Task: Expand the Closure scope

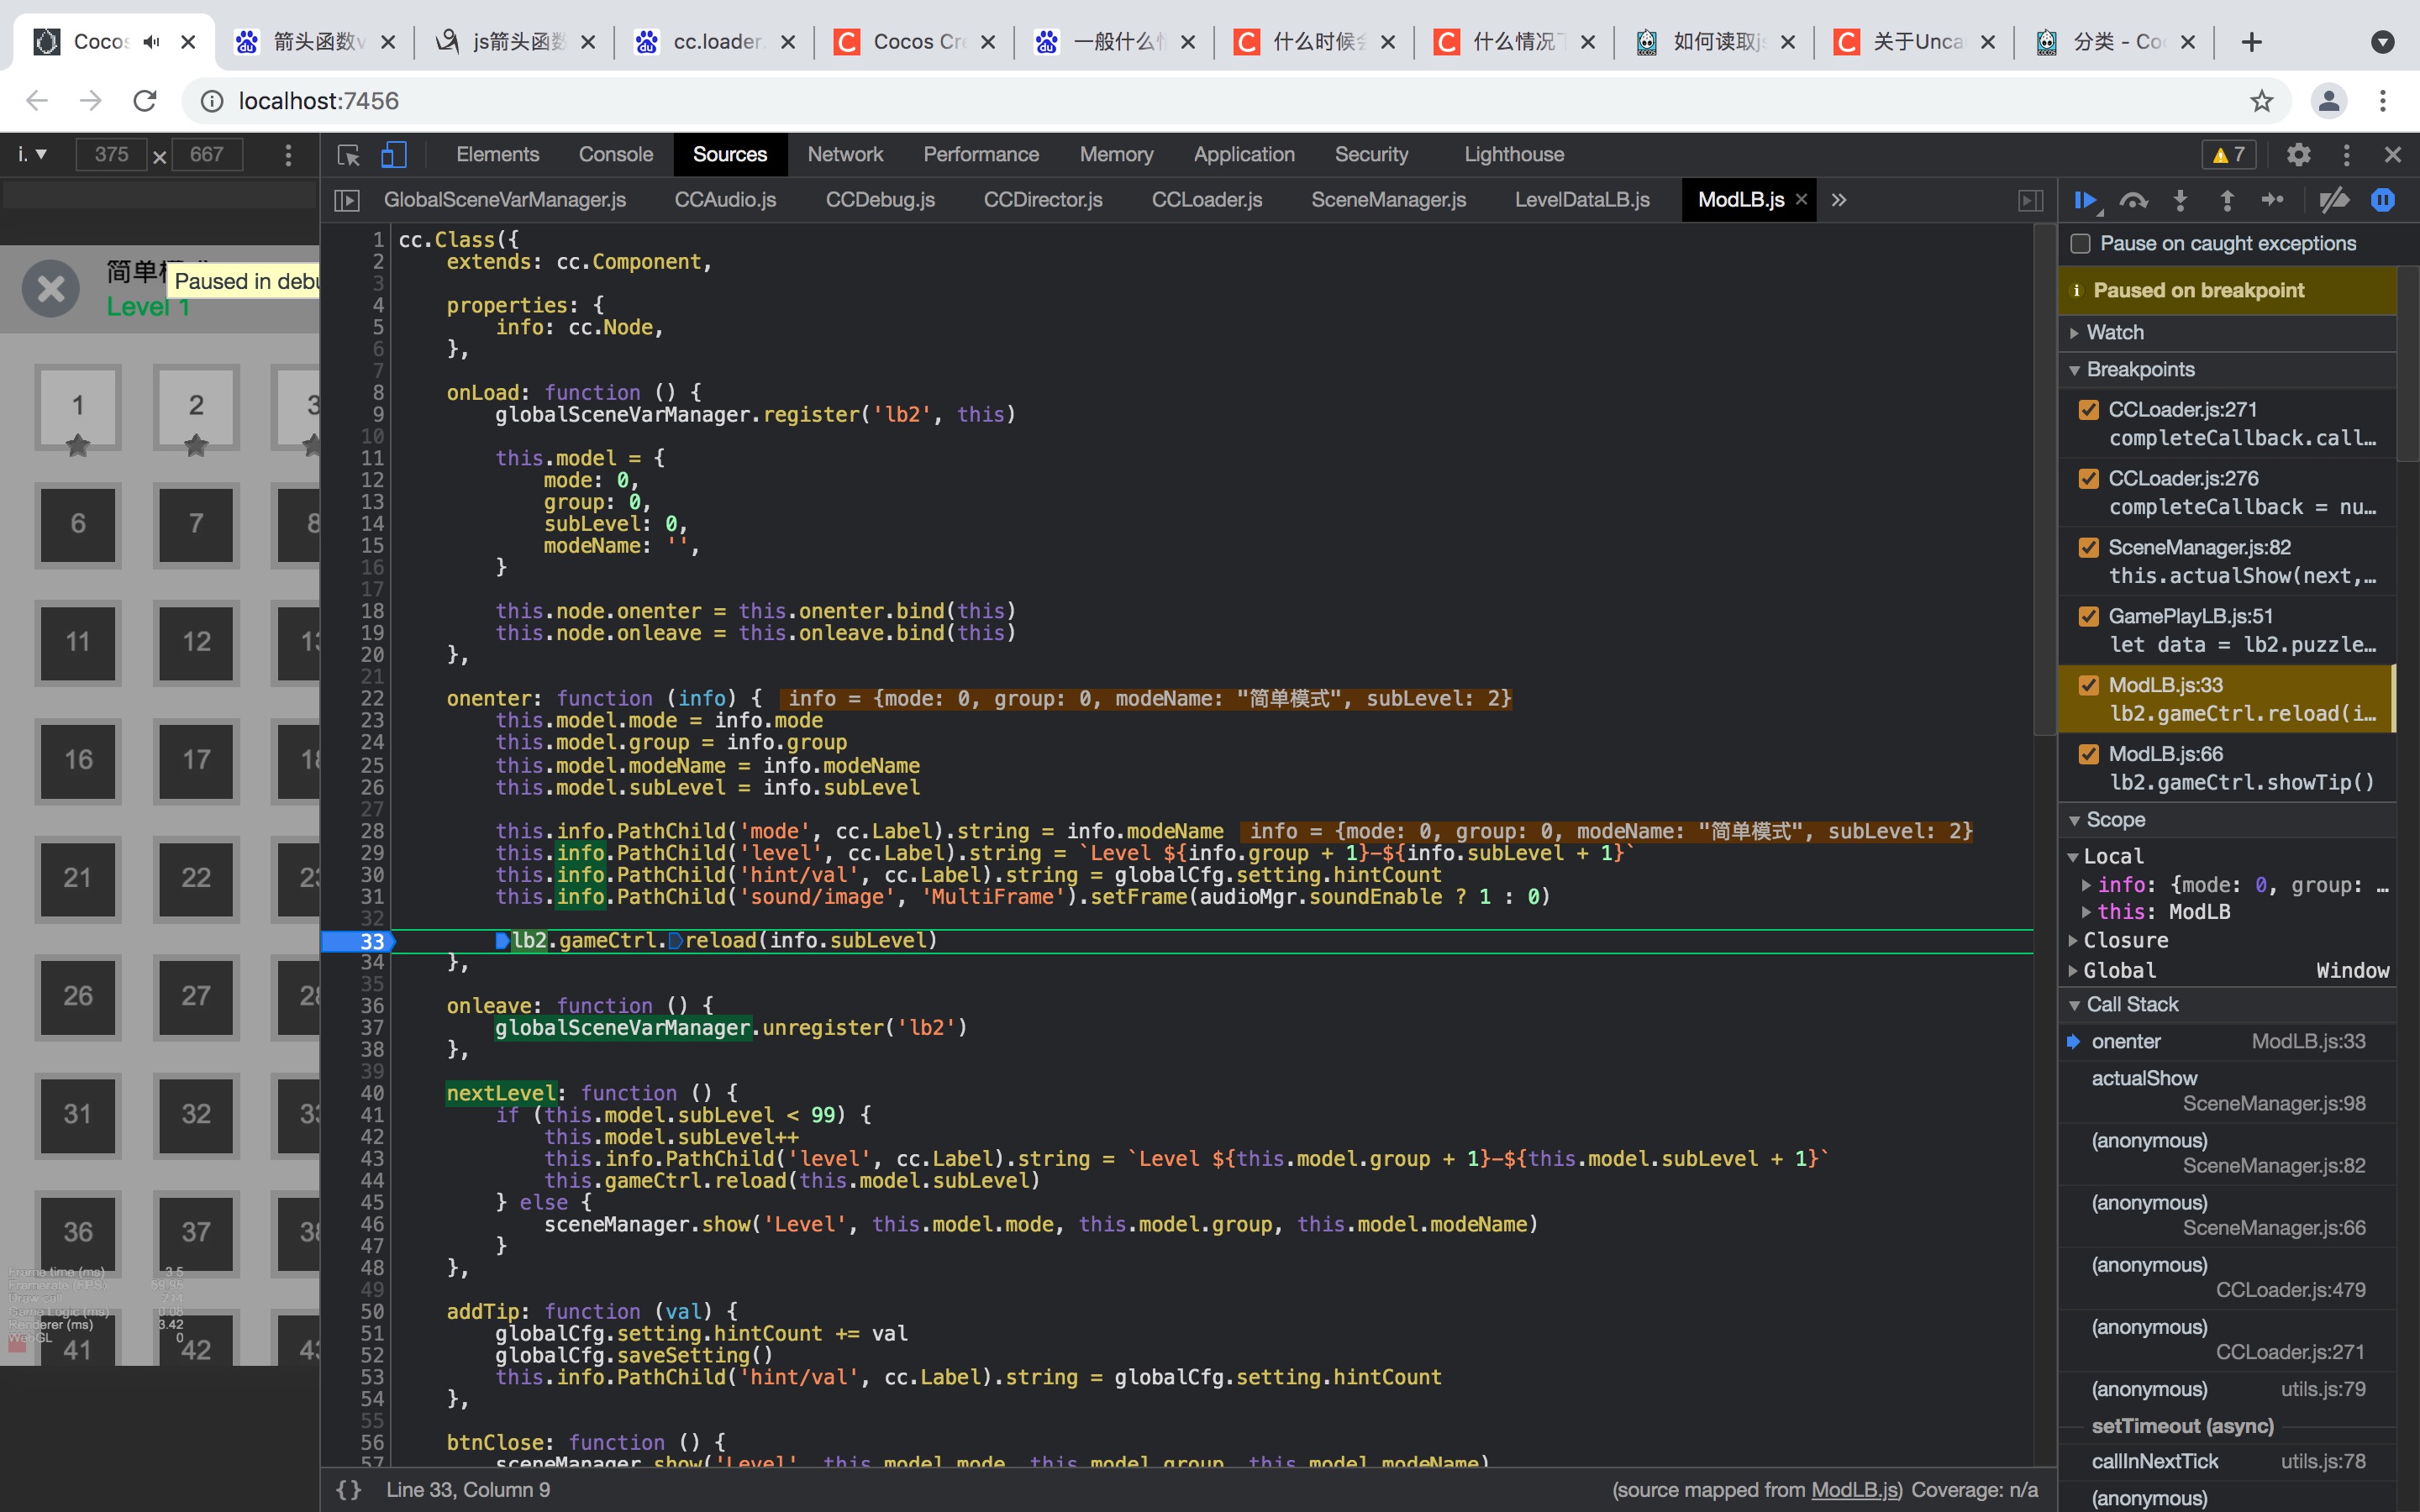Action: pyautogui.click(x=2125, y=940)
